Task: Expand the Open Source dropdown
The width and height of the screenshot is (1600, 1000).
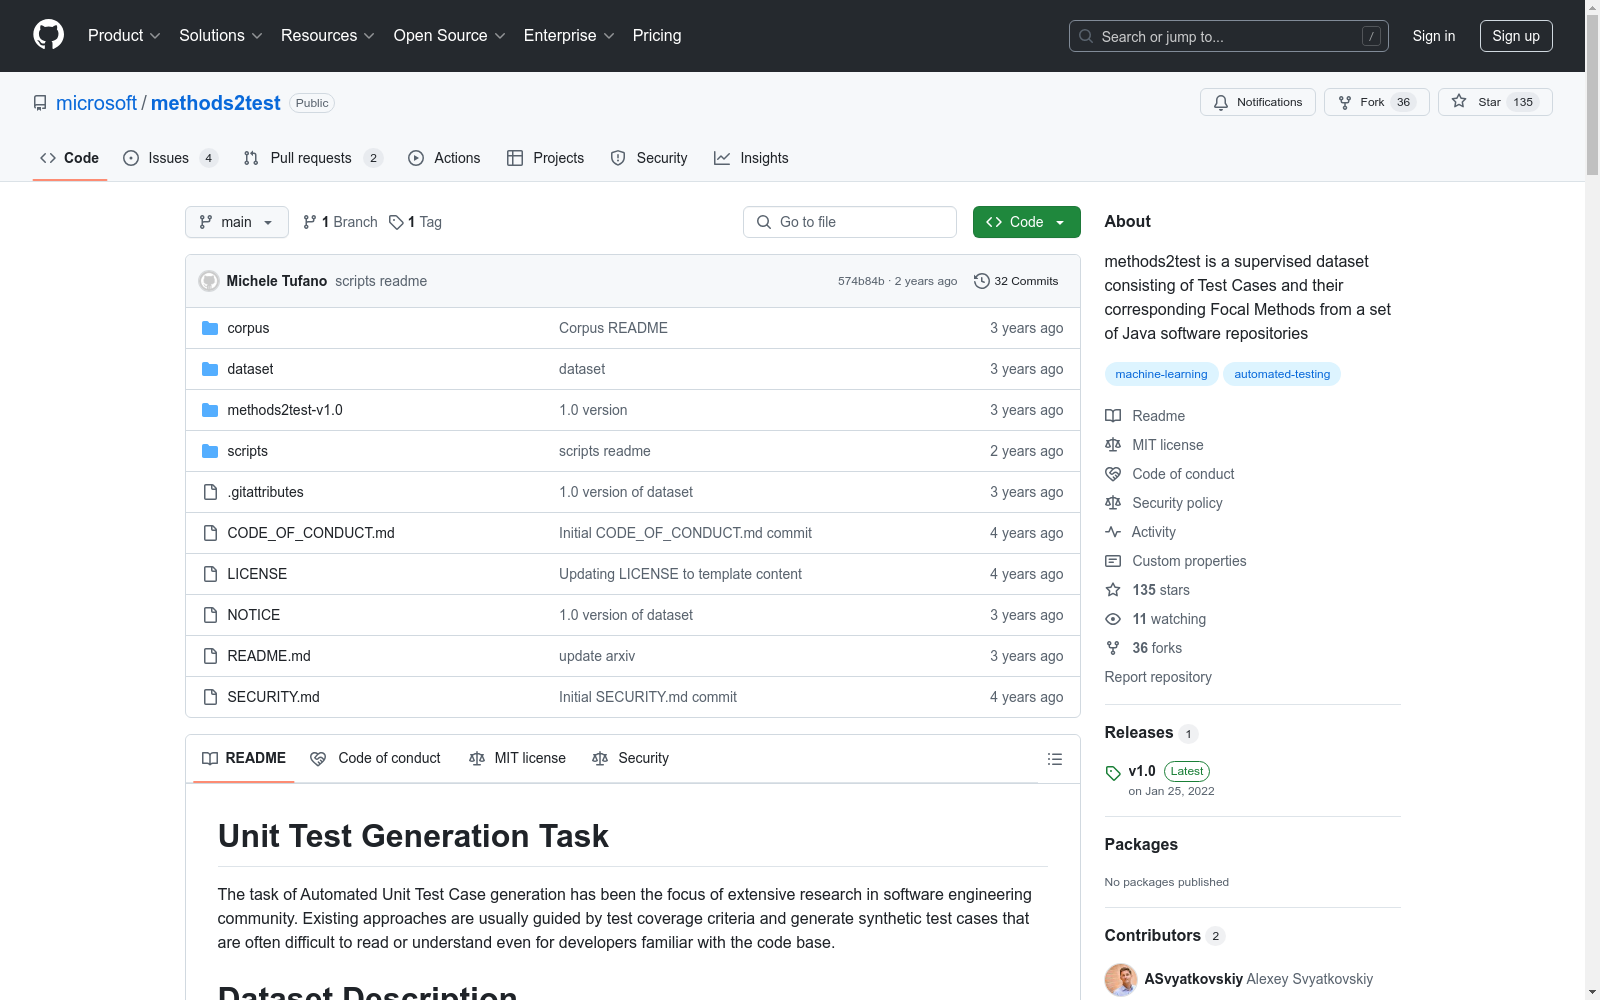Action: [x=450, y=35]
